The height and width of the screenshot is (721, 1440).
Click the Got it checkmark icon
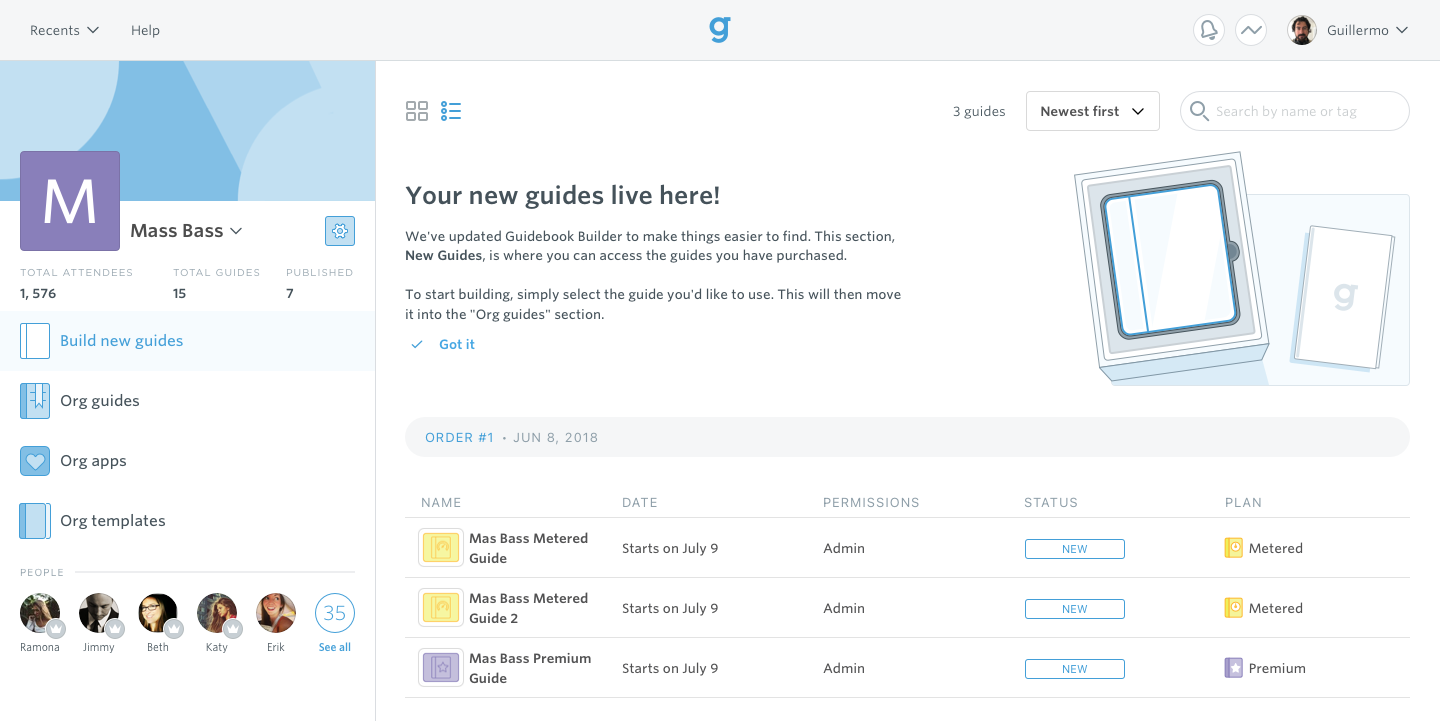[417, 344]
